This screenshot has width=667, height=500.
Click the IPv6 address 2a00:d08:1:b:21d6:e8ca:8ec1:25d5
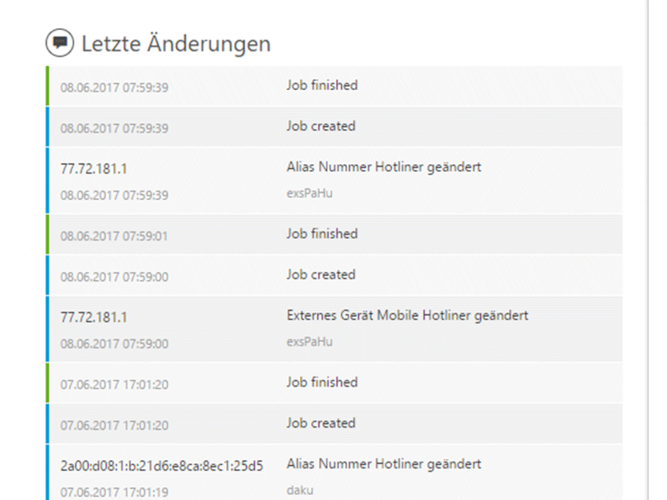click(162, 466)
